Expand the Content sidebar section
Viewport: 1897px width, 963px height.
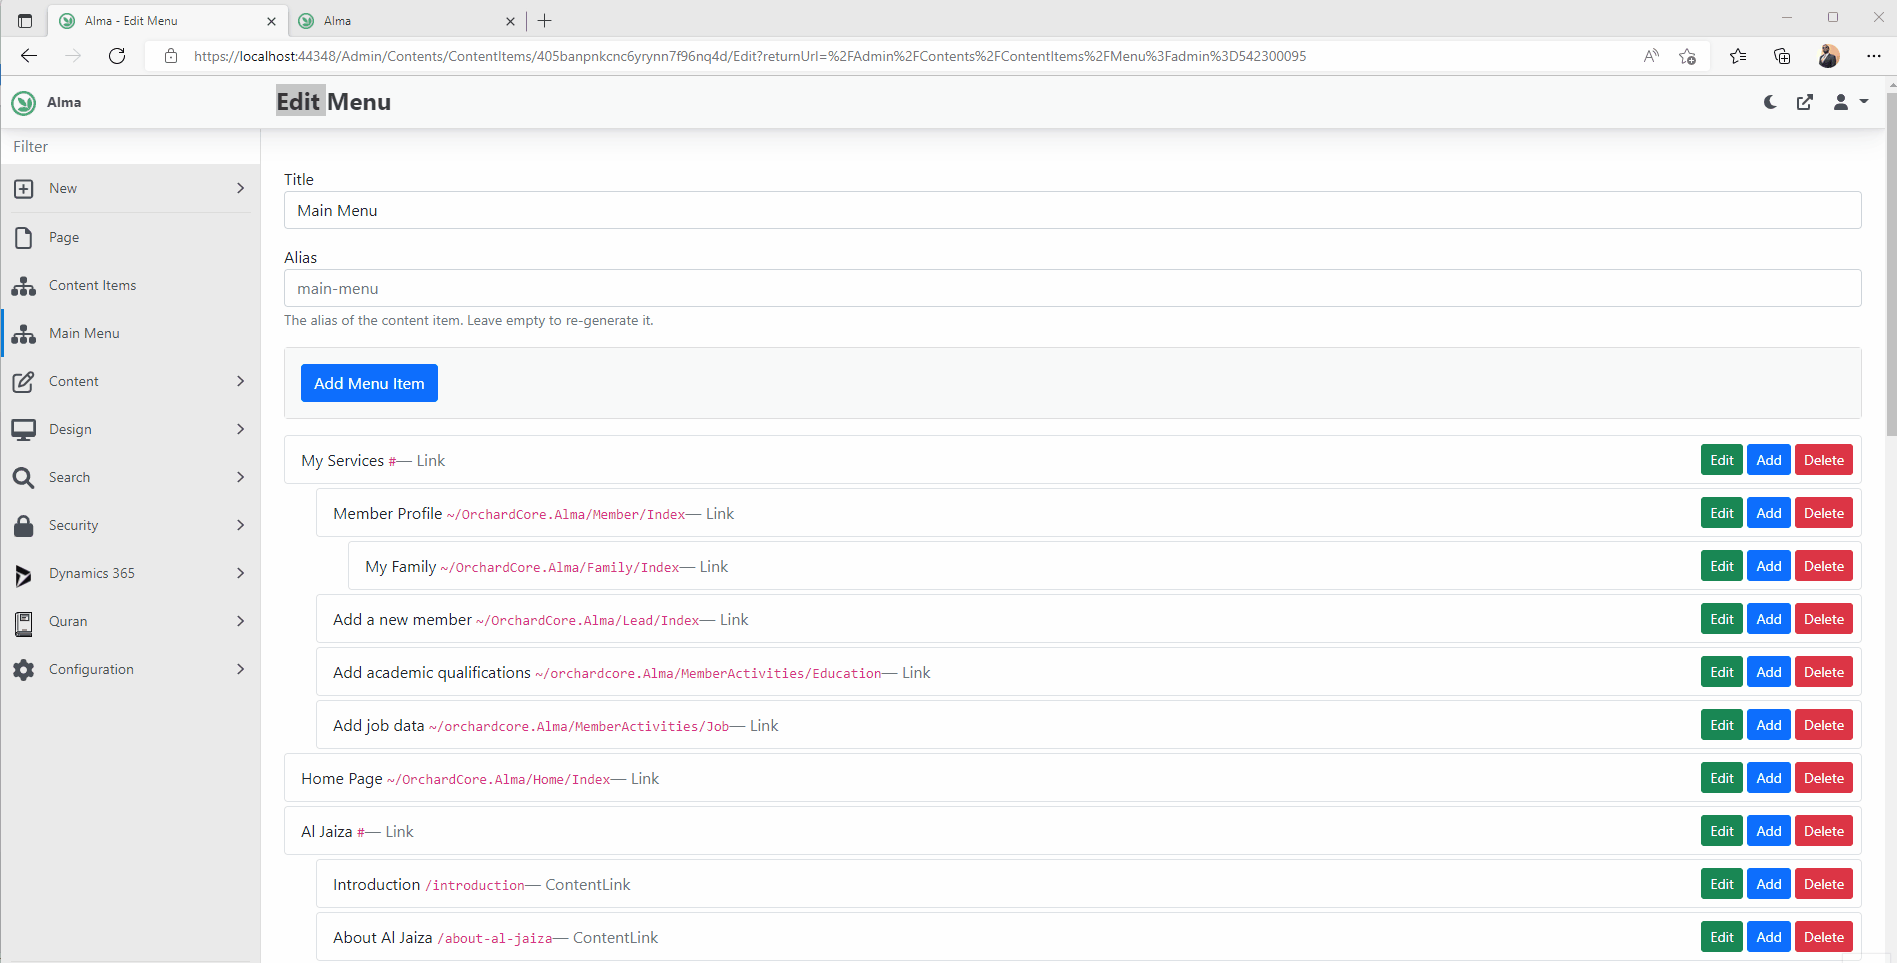pos(73,381)
